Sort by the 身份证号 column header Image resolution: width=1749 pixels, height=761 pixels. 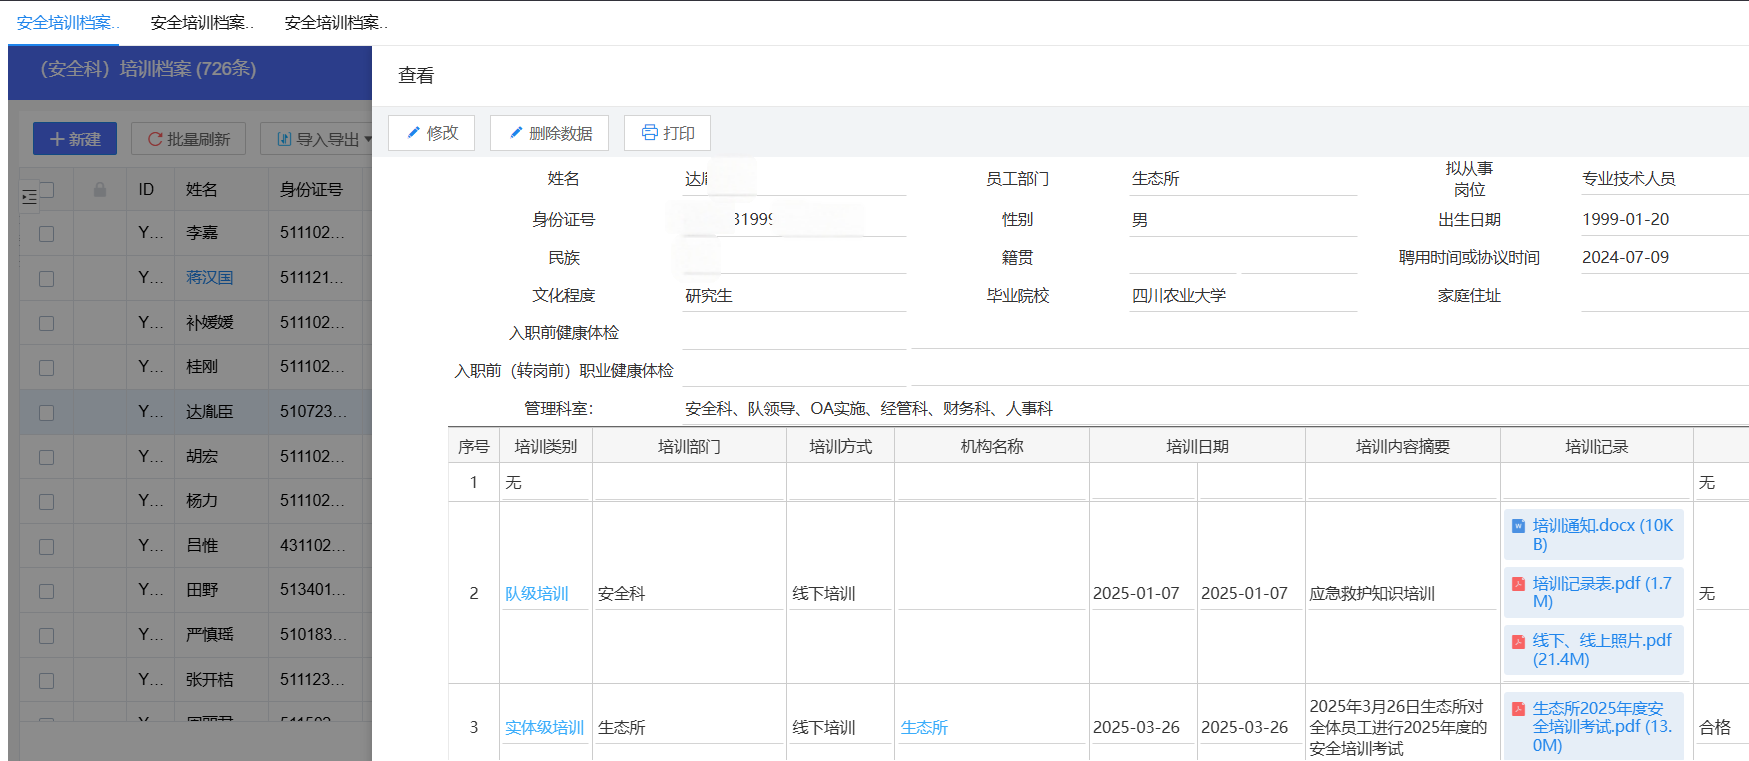(x=311, y=189)
